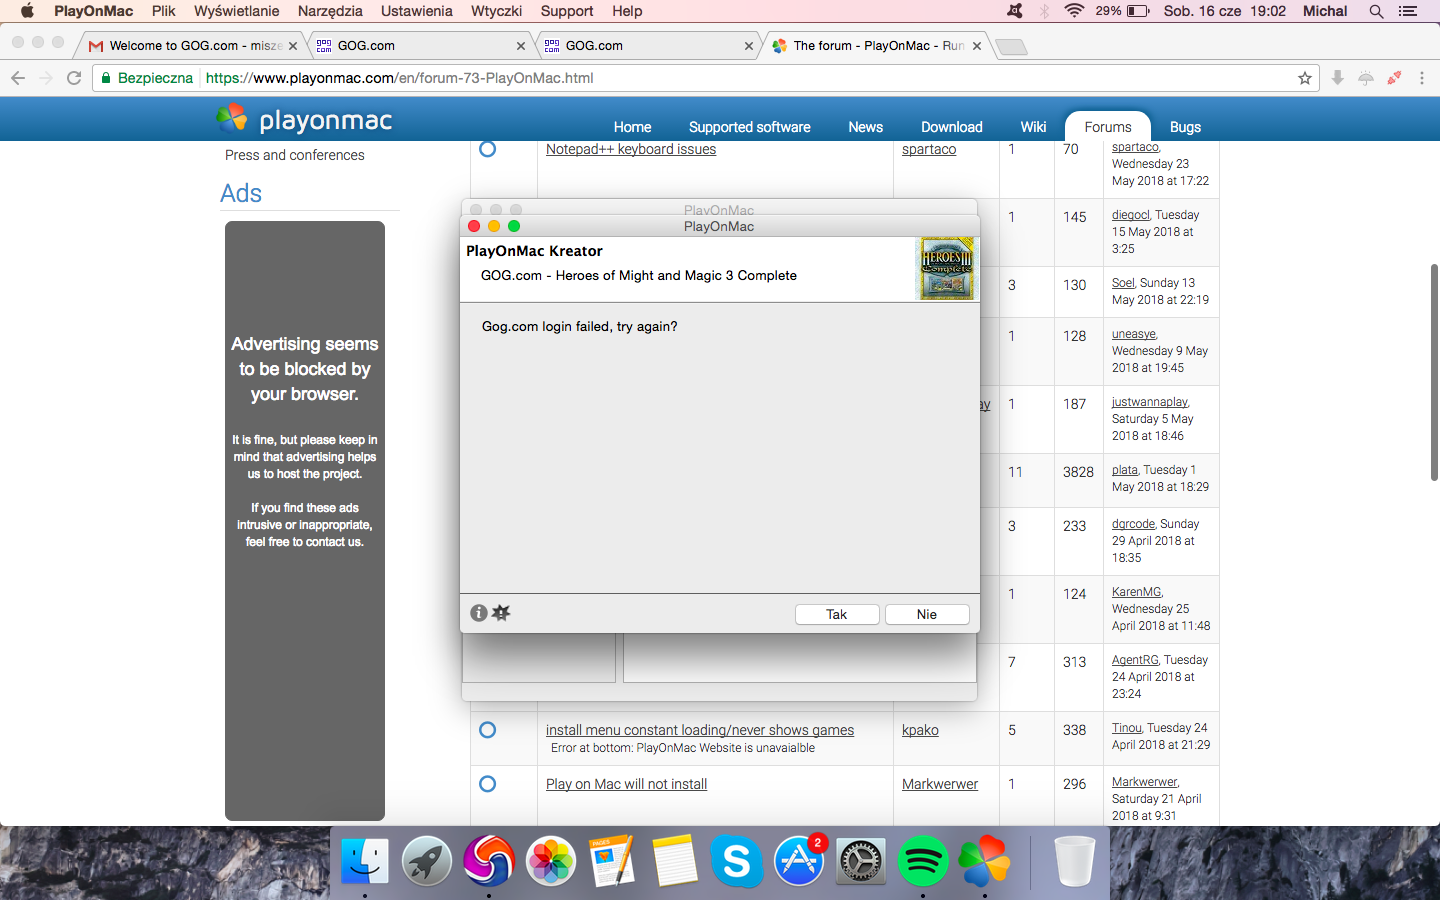Image resolution: width=1440 pixels, height=900 pixels.
Task: Click the Apple menu logo
Action: pyautogui.click(x=27, y=11)
